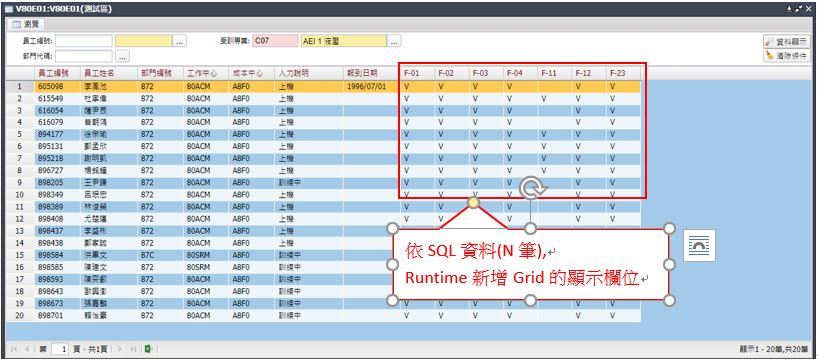Click row number 20 in the grid
Screen dimensions: 818x360
[x=20, y=316]
